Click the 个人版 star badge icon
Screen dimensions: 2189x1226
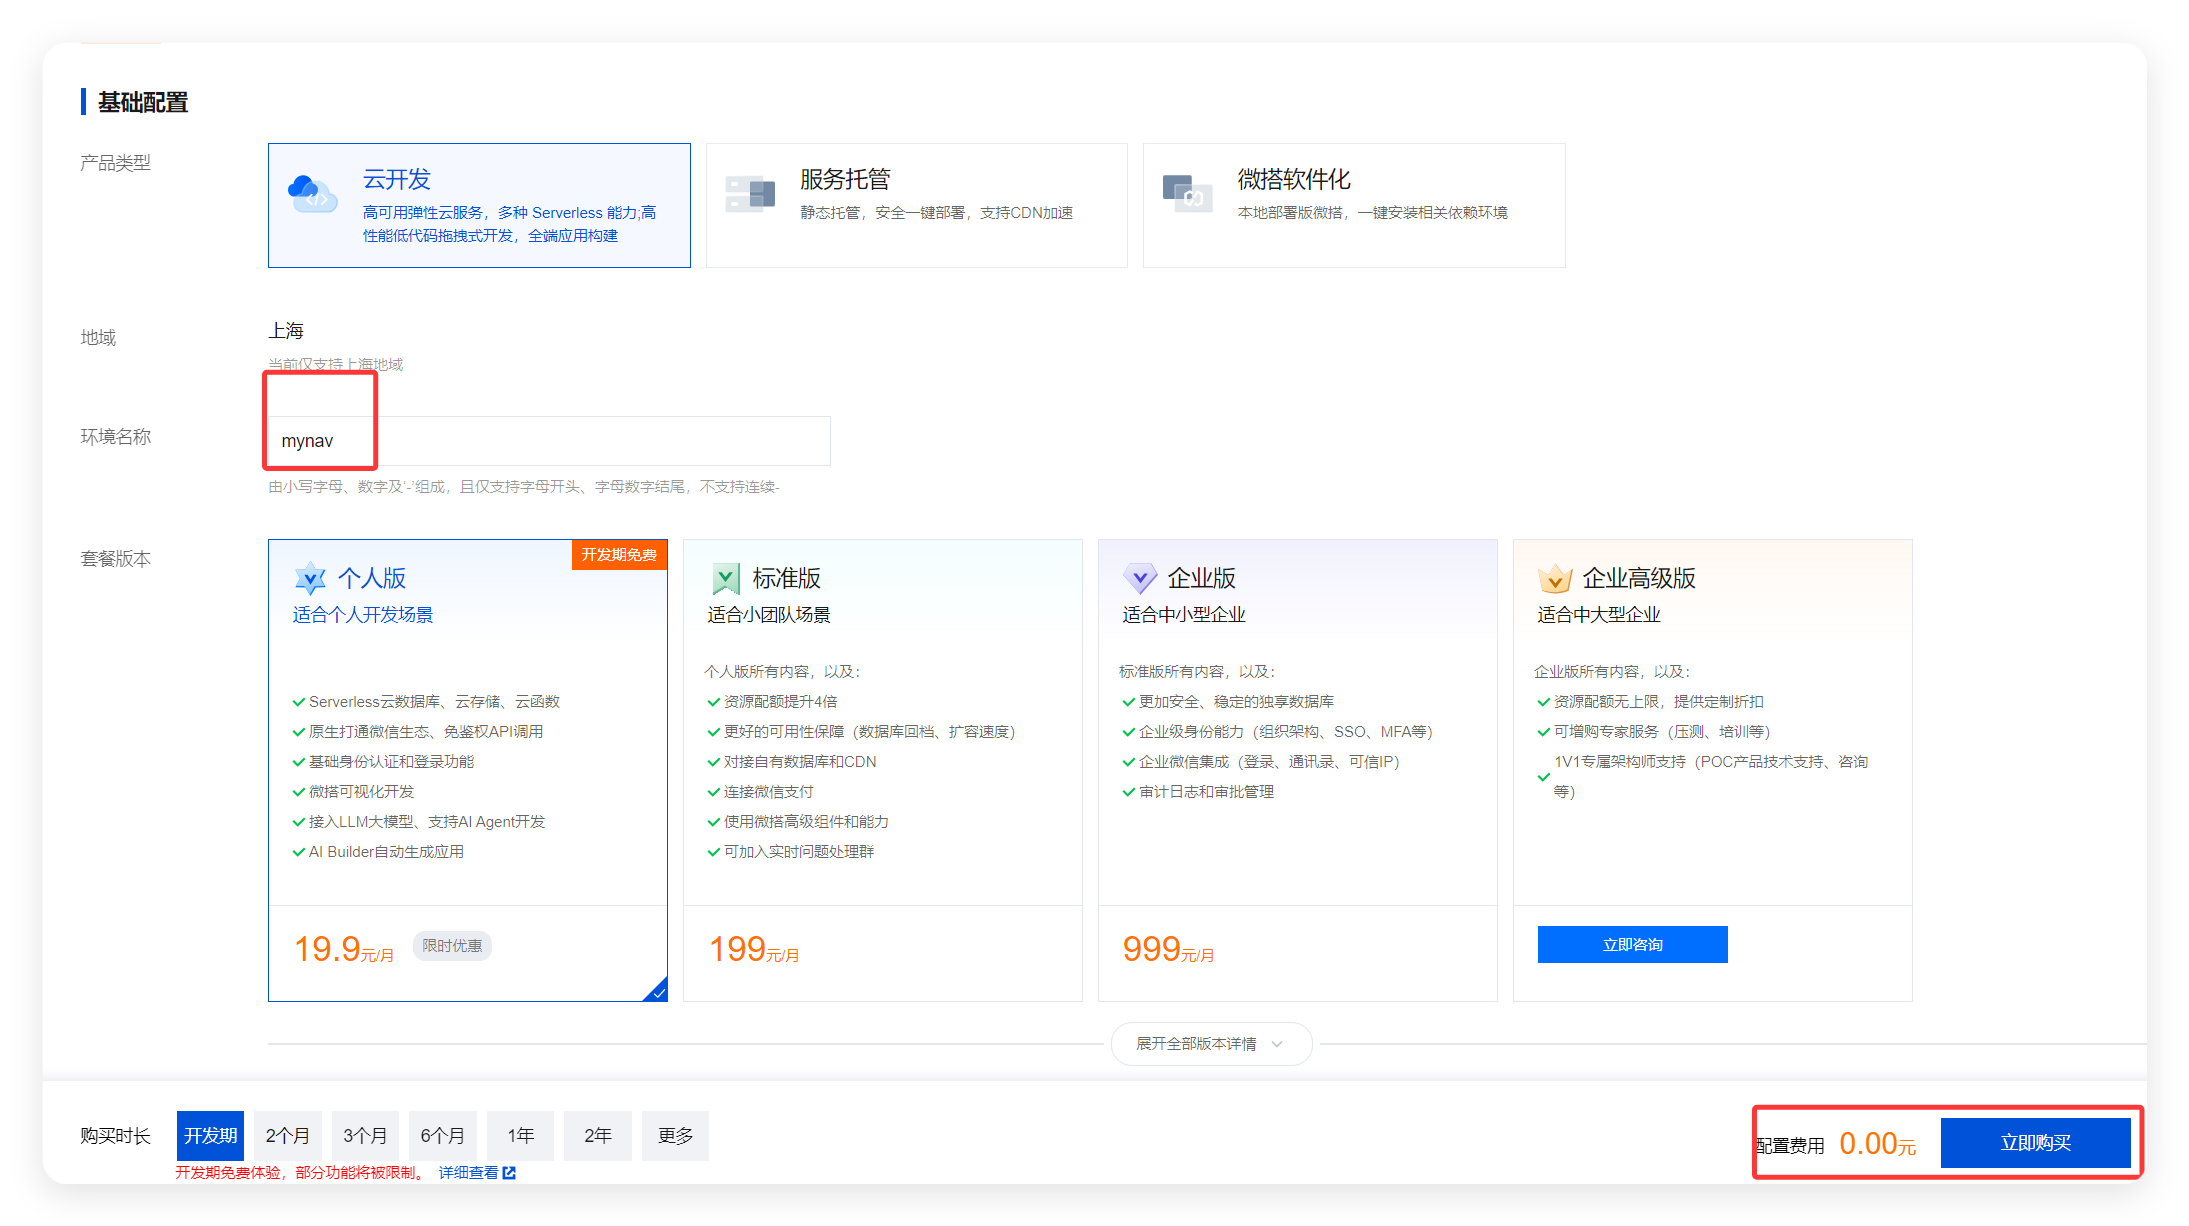(x=310, y=578)
